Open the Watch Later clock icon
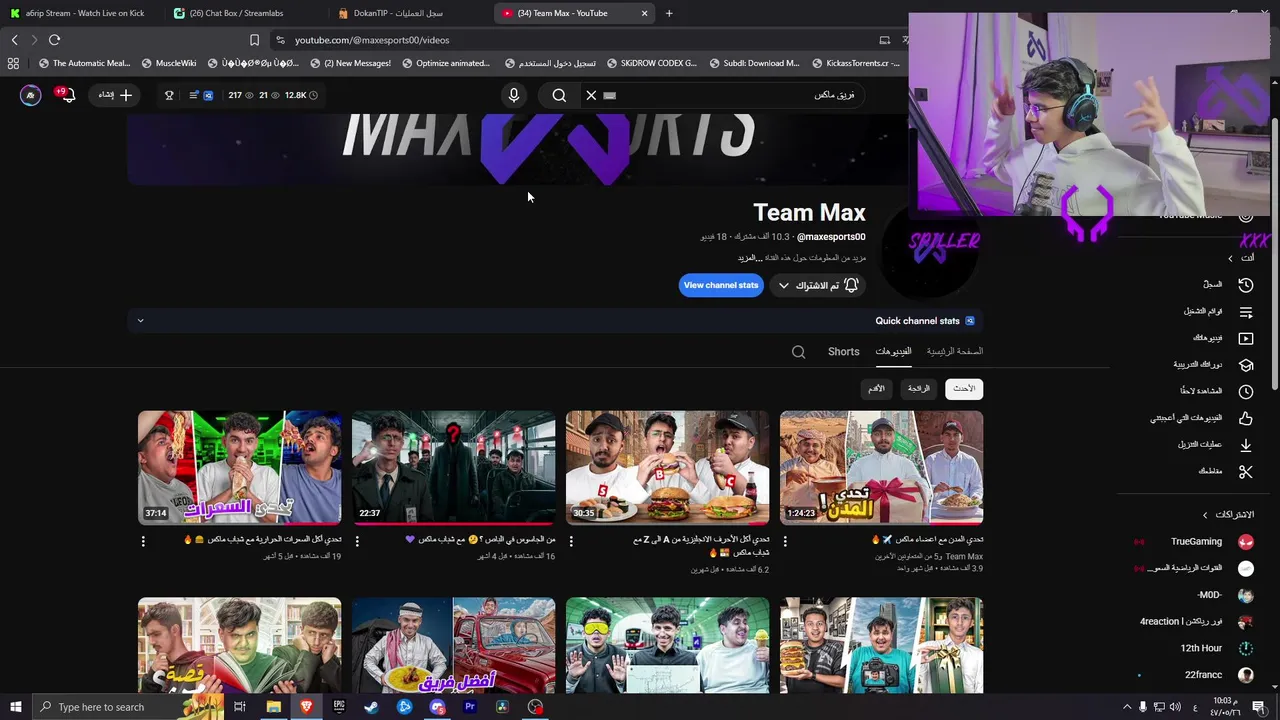The image size is (1280, 720). 1246,392
